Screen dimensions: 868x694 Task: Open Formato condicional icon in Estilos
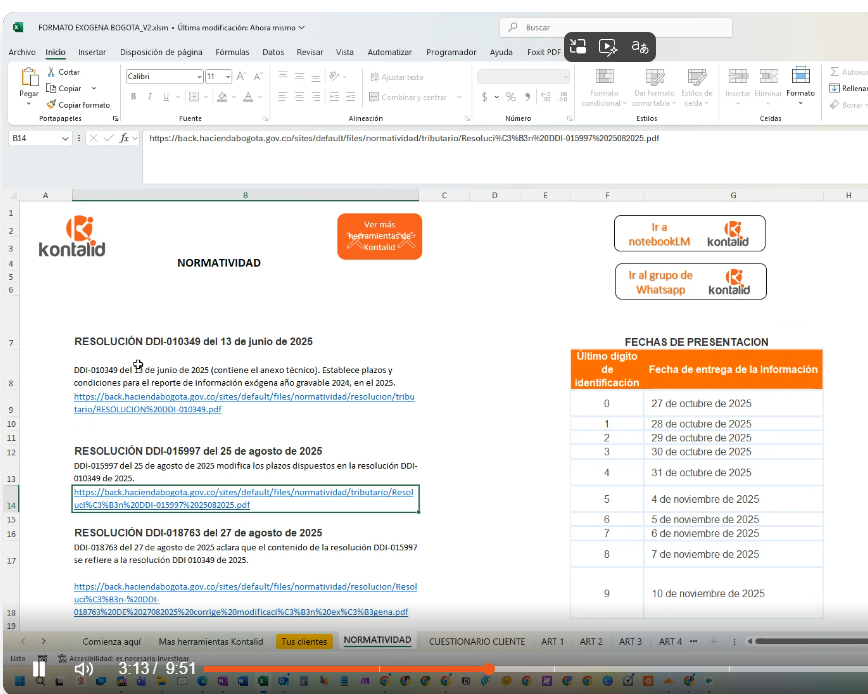click(604, 76)
